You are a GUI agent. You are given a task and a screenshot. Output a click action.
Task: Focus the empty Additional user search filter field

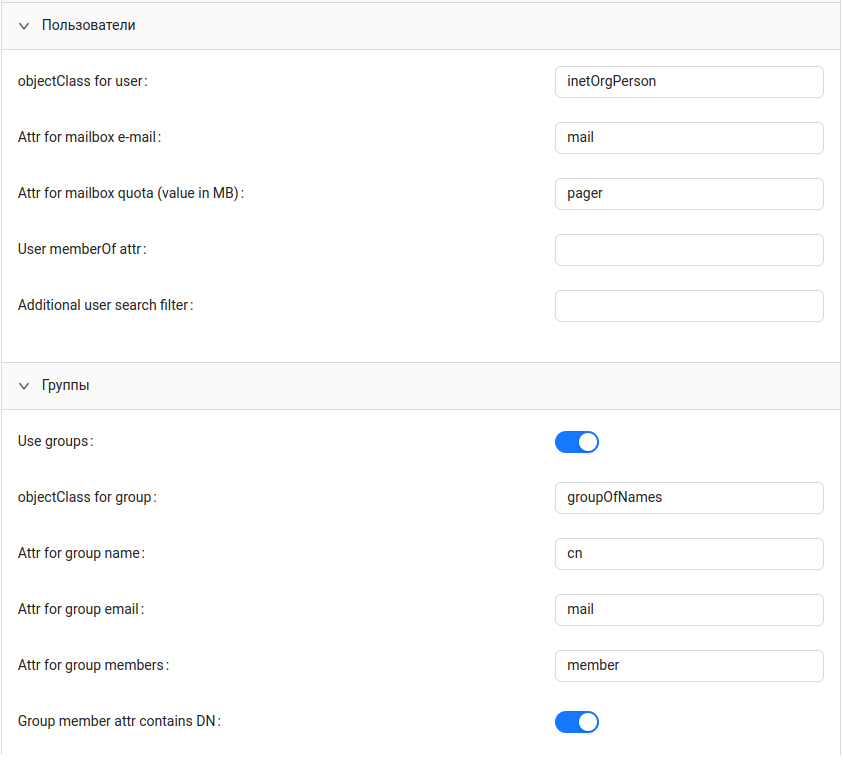[689, 306]
